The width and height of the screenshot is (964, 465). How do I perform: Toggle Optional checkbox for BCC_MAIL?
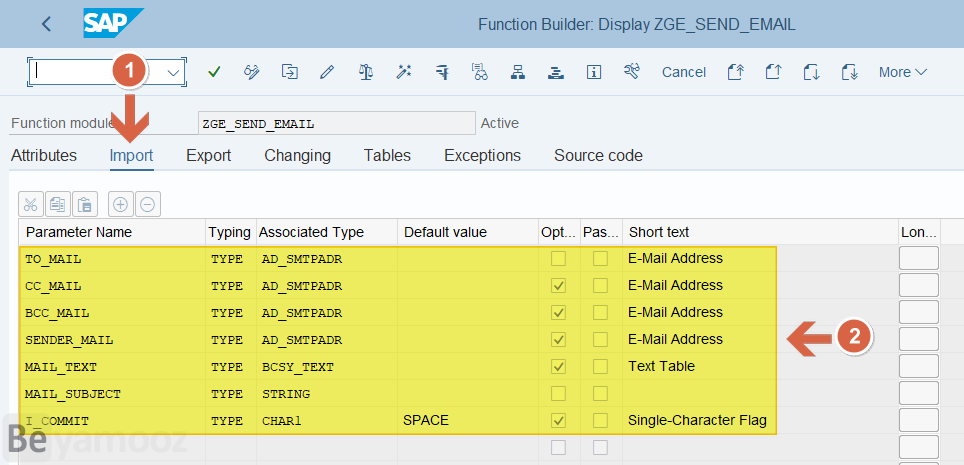[x=558, y=313]
